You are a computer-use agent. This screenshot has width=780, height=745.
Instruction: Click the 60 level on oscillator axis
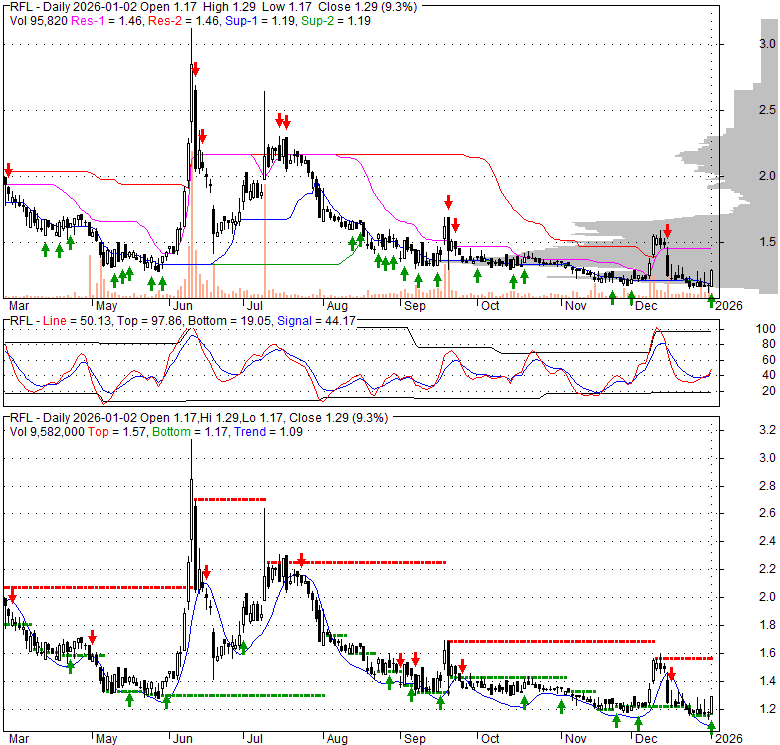[769, 360]
